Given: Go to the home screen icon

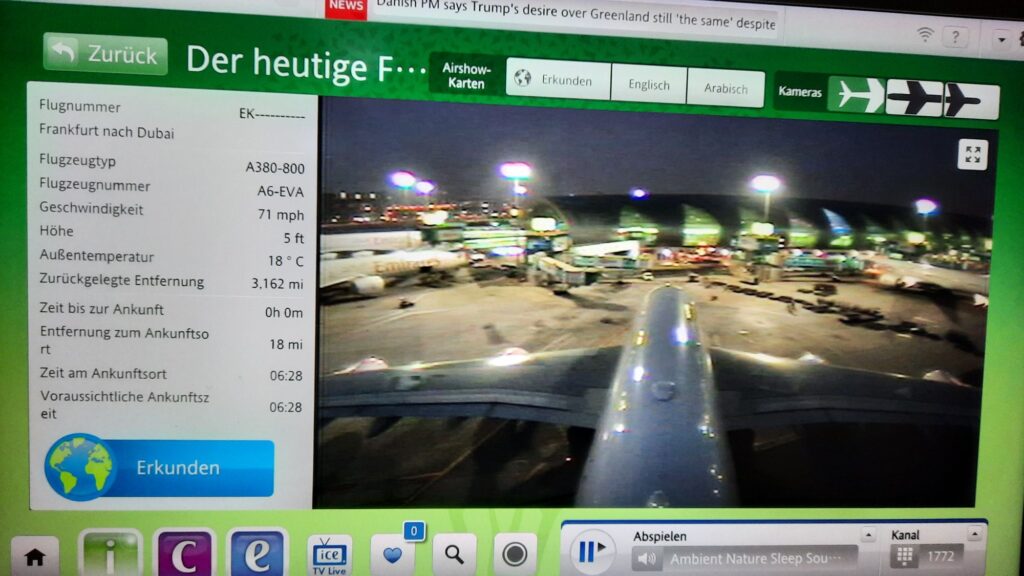Looking at the screenshot, I should tap(35, 557).
